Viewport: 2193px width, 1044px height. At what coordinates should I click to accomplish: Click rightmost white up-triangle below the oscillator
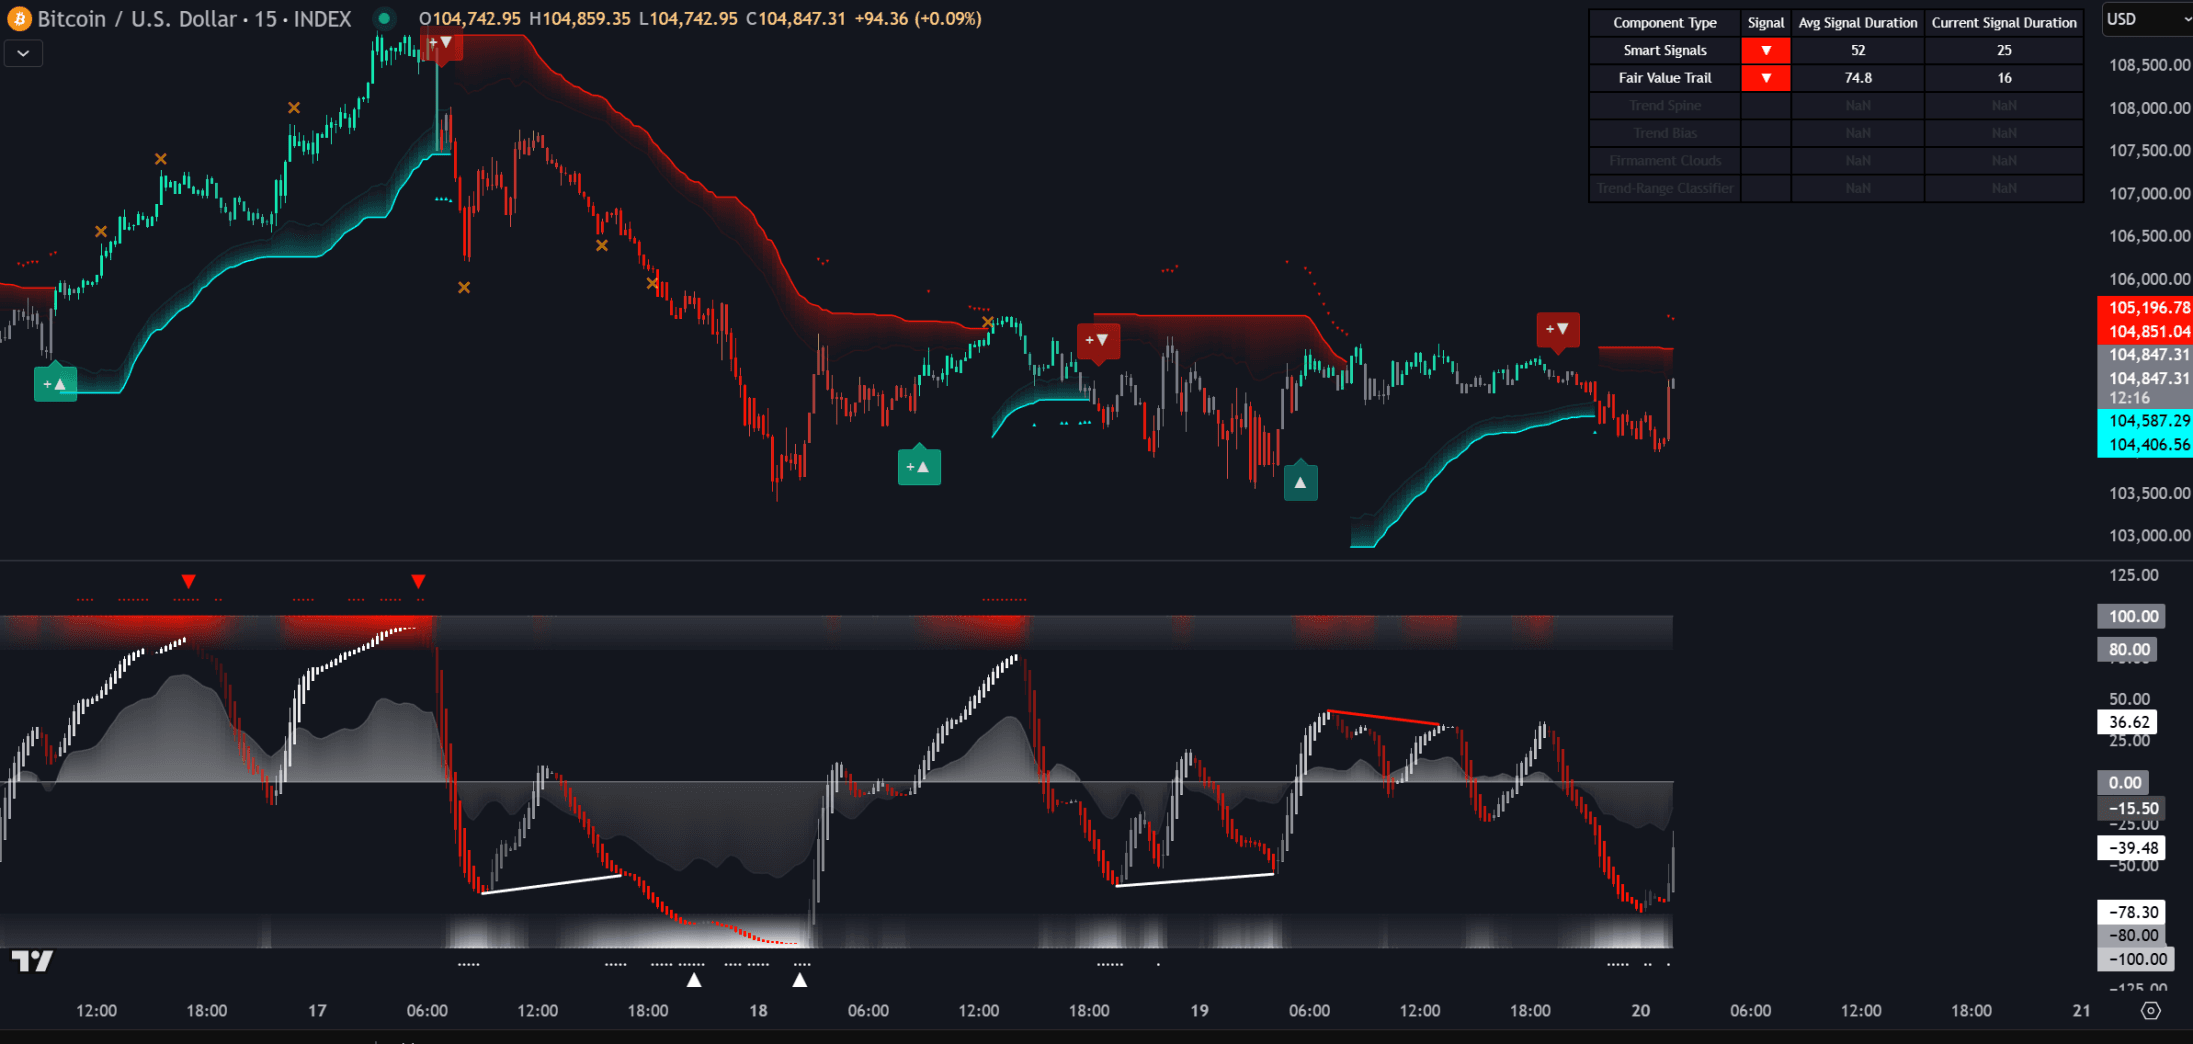pos(799,980)
